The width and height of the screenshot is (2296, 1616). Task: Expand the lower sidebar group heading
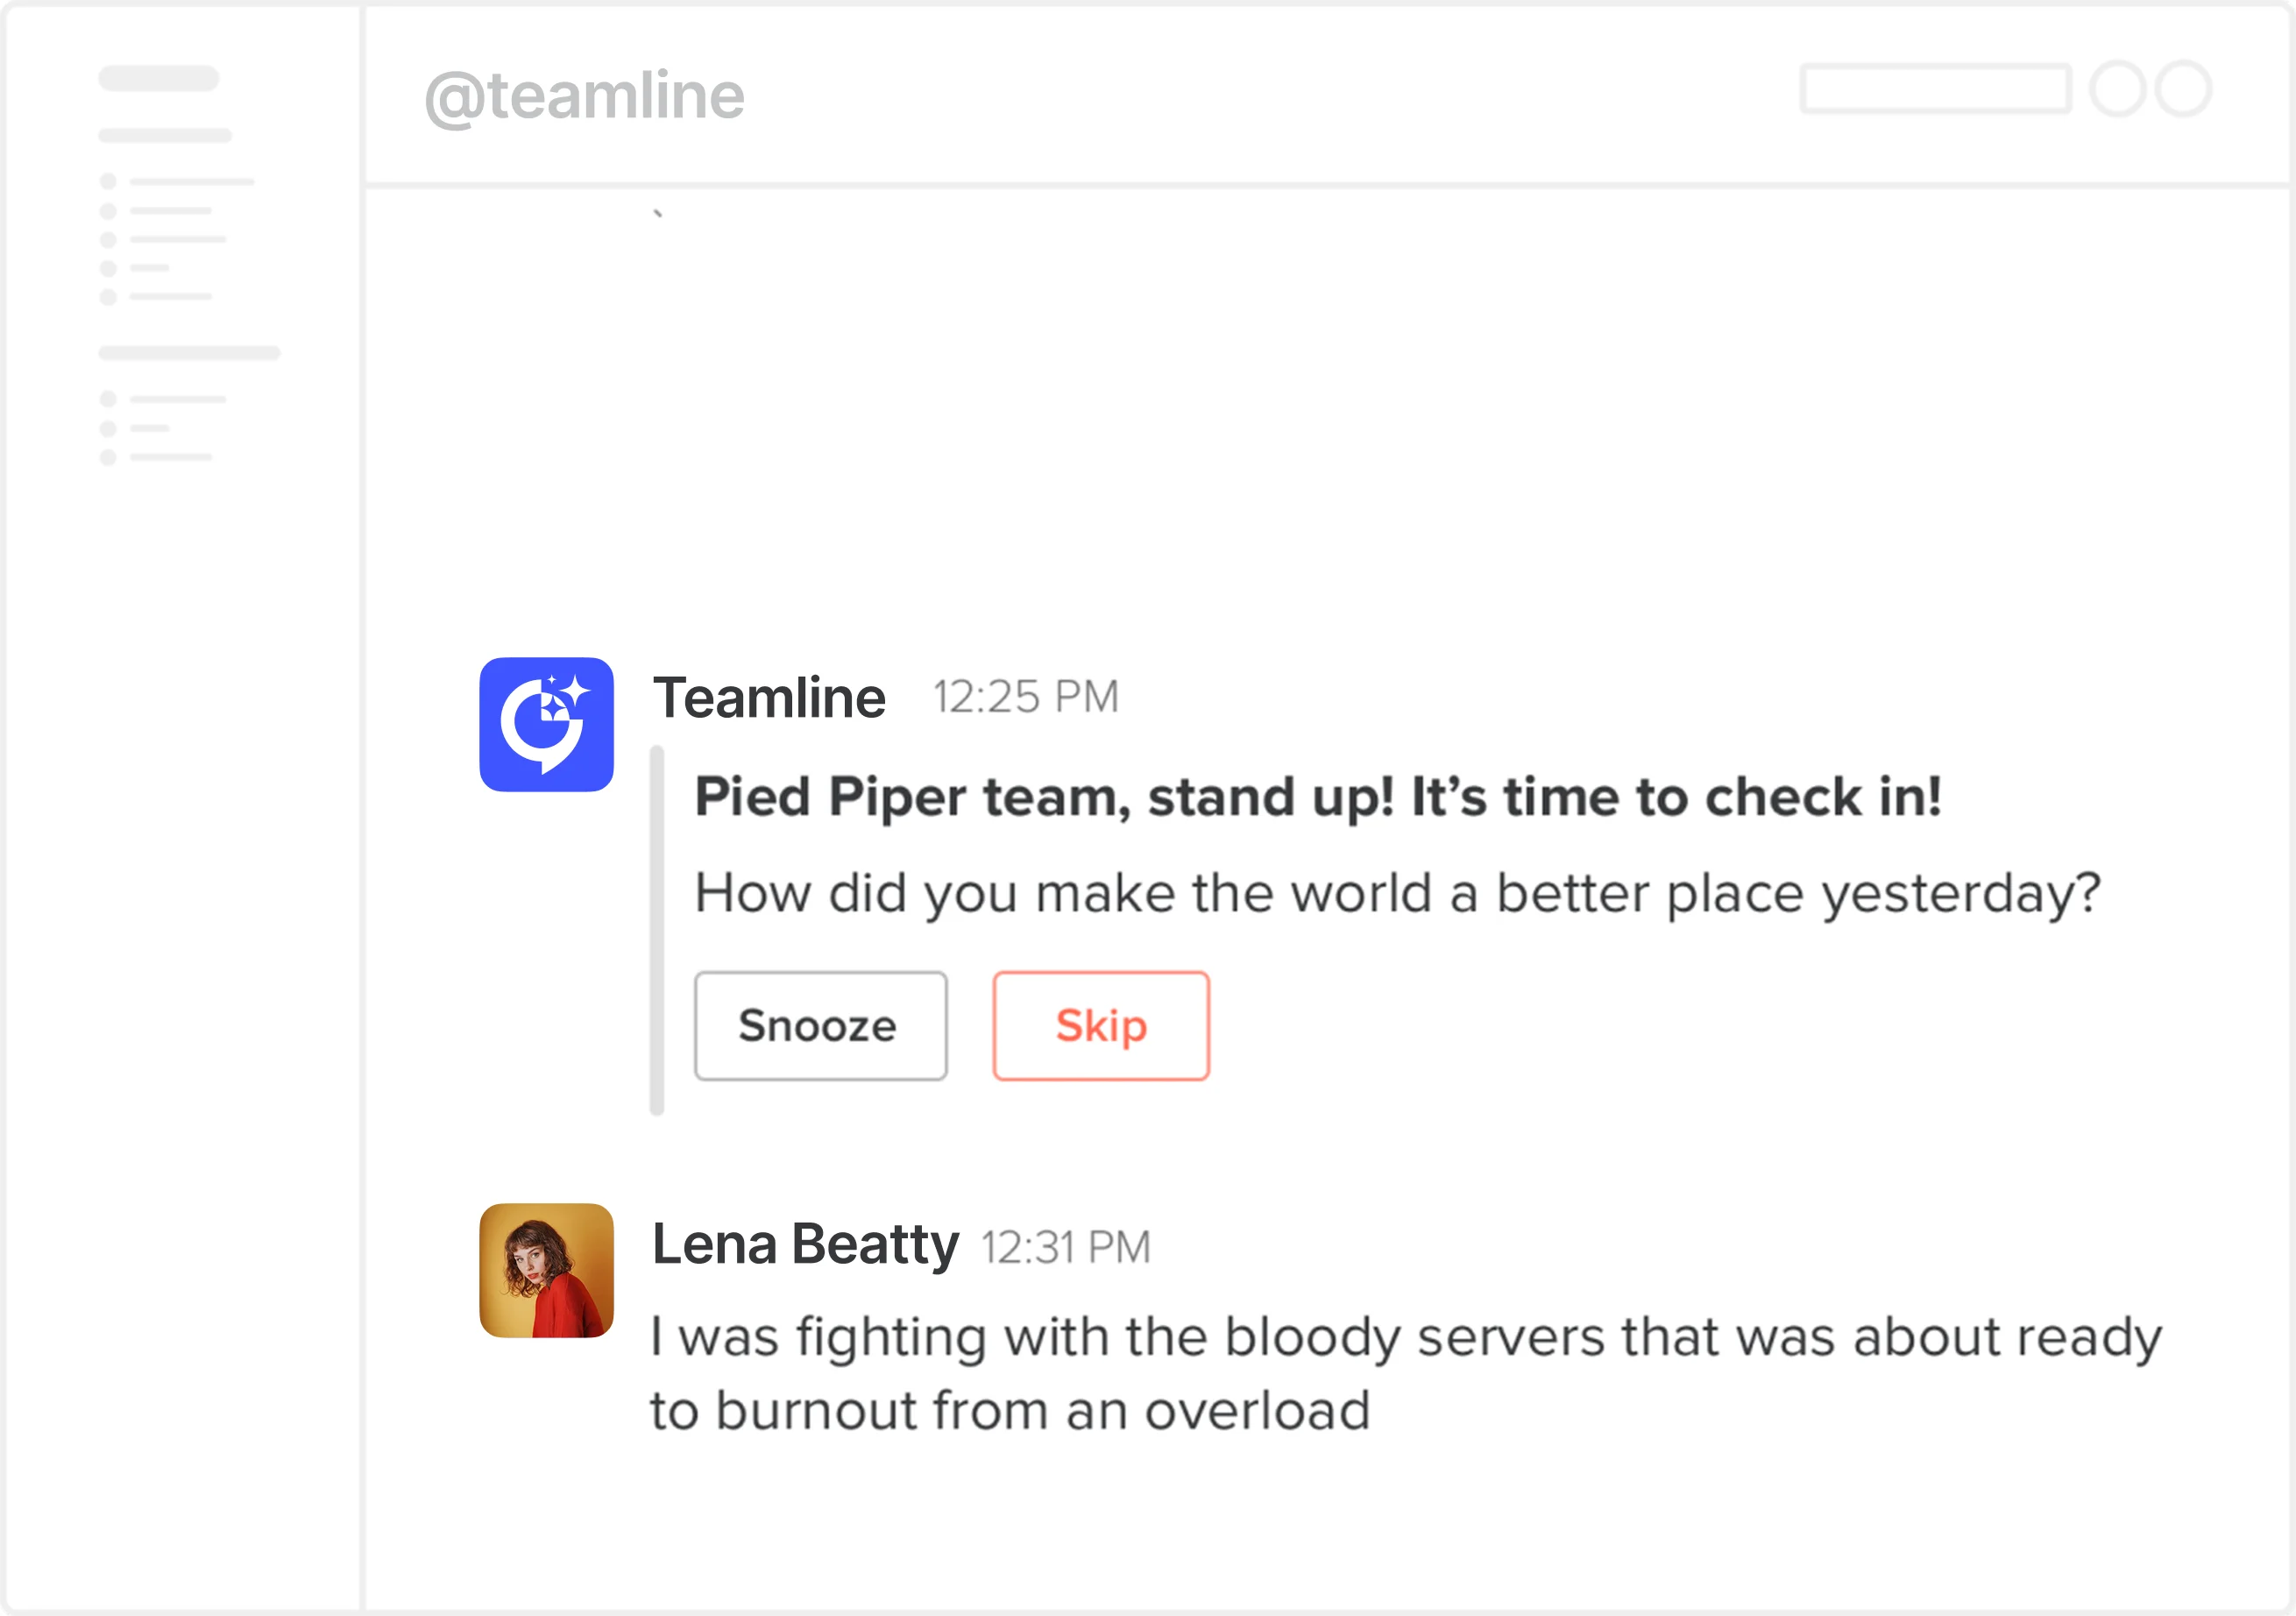189,352
